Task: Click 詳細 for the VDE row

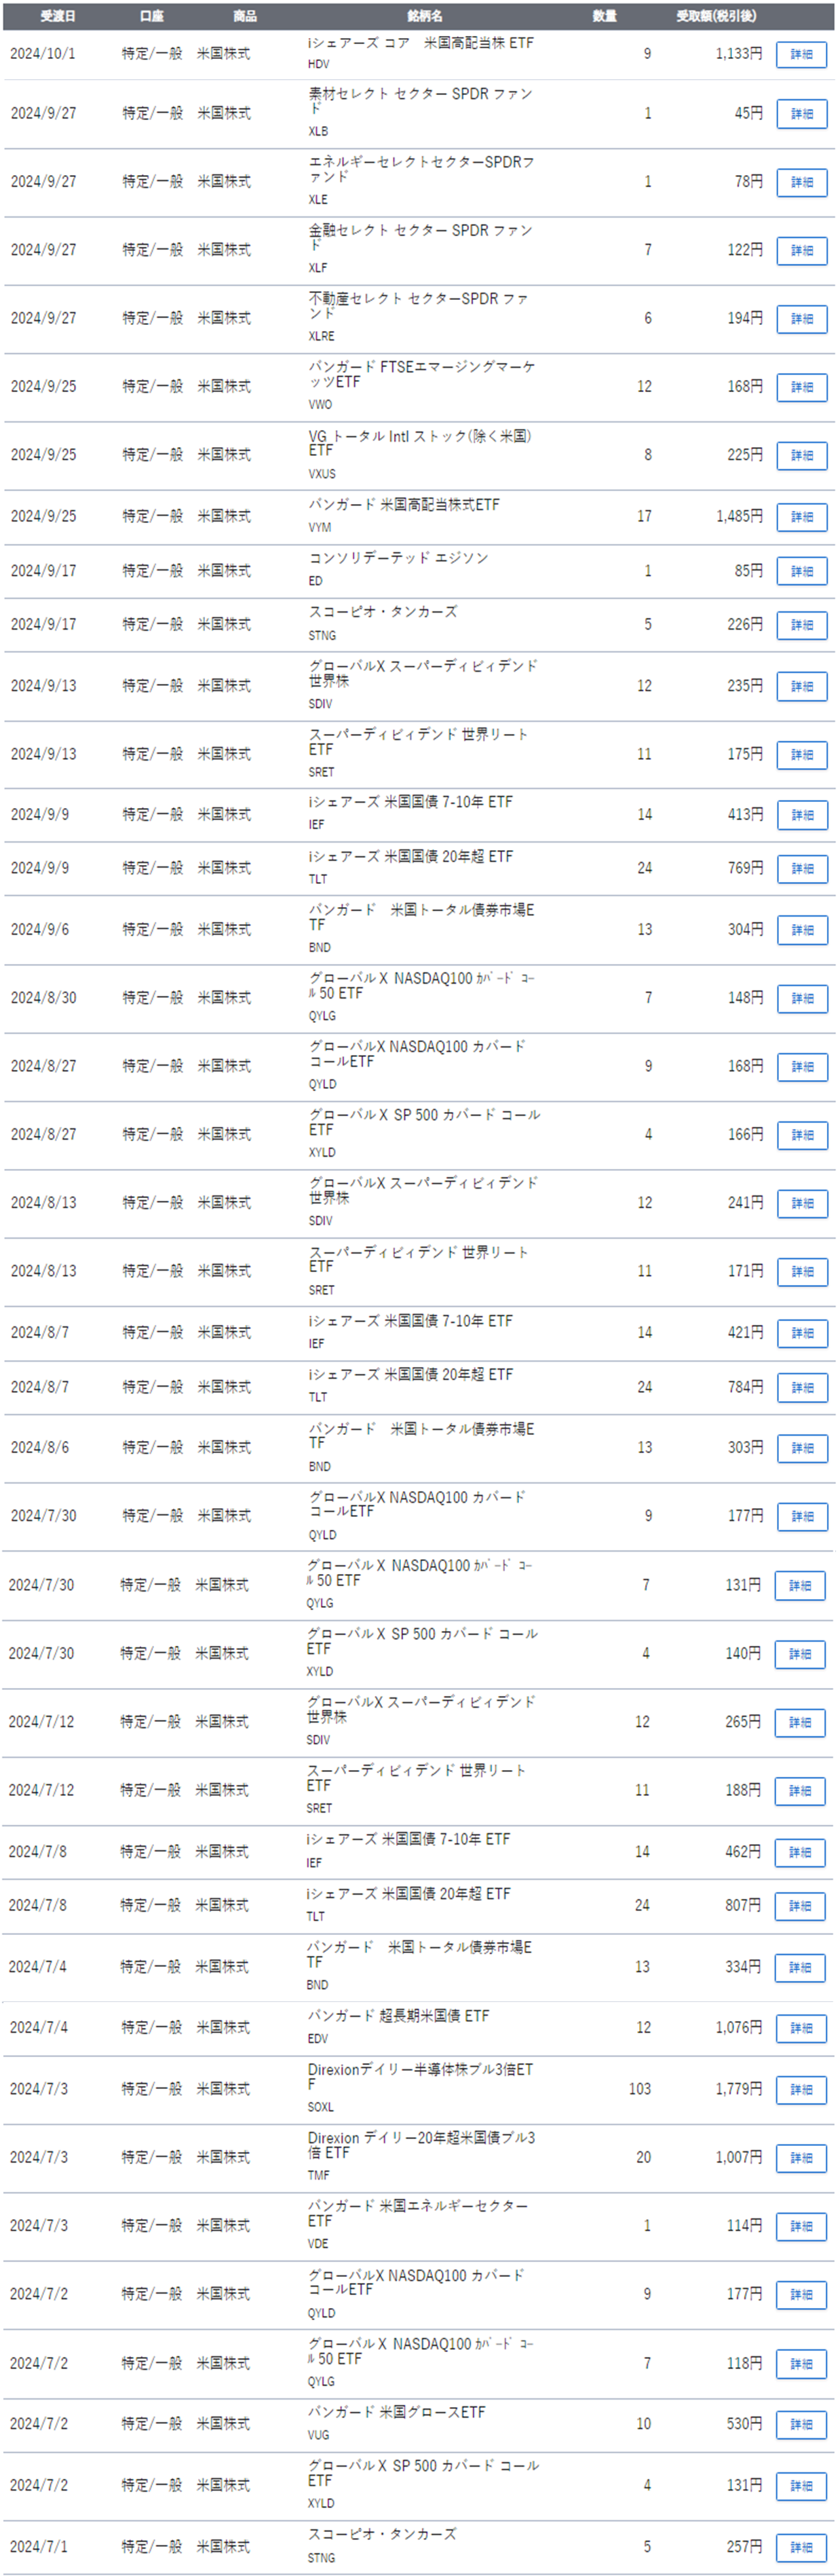Action: (801, 2226)
